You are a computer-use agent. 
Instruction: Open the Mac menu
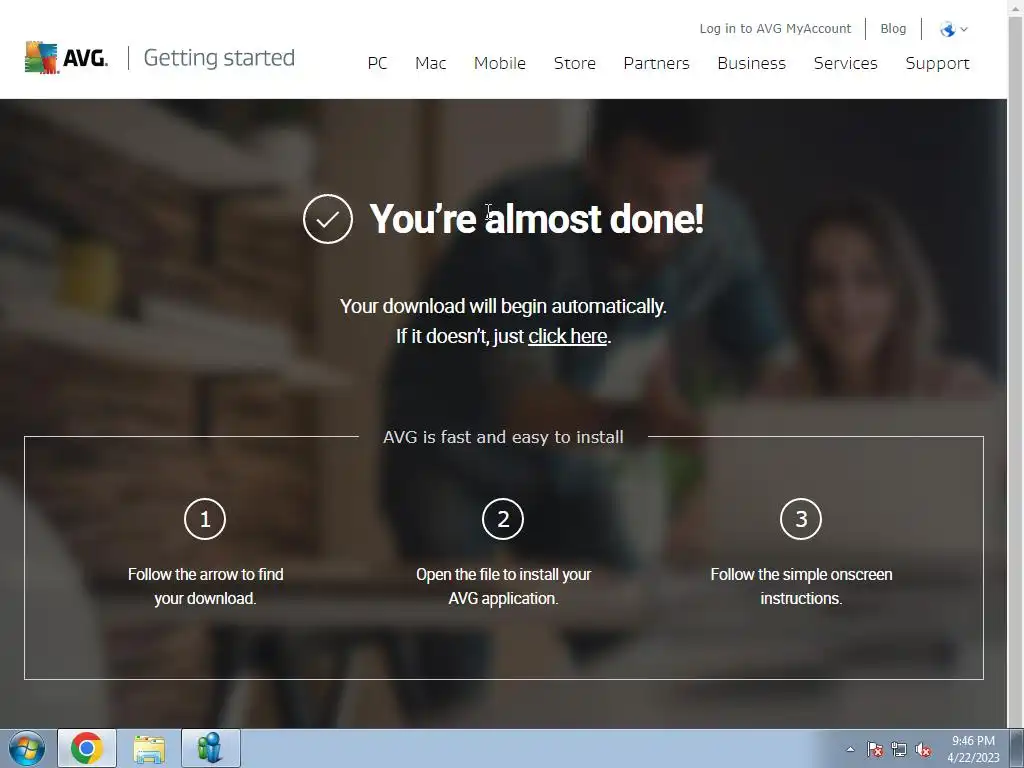[430, 63]
